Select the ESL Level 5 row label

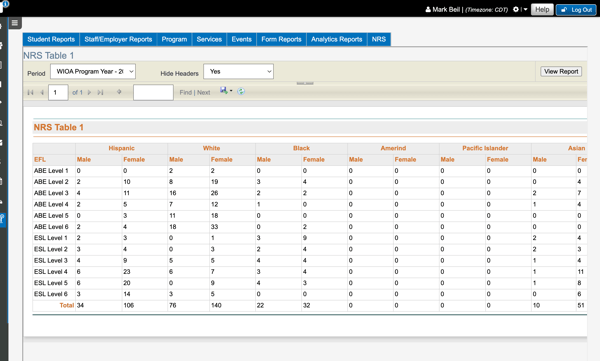[51, 283]
